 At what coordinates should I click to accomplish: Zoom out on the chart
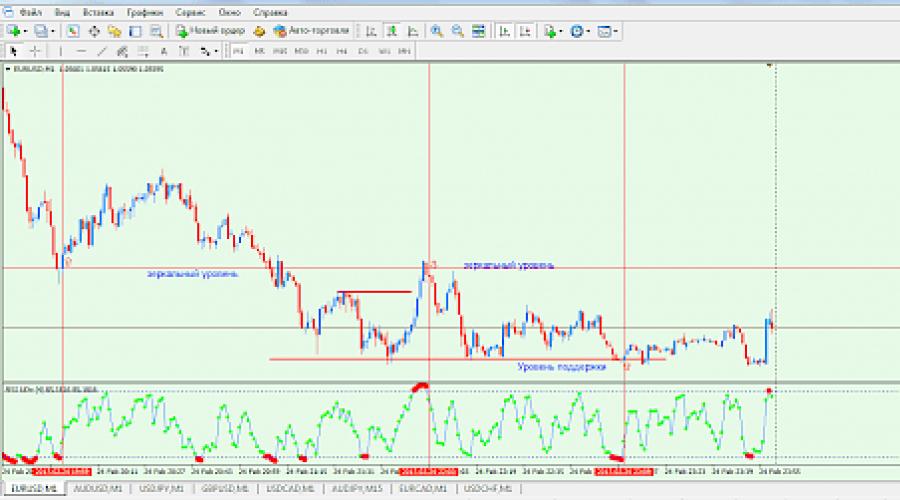pos(457,31)
